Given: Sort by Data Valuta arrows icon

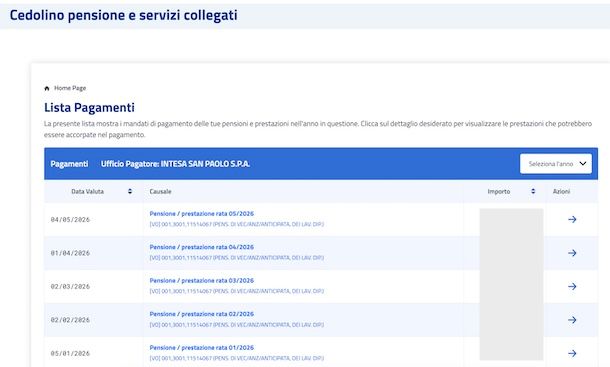Looking at the screenshot, I should tap(130, 191).
